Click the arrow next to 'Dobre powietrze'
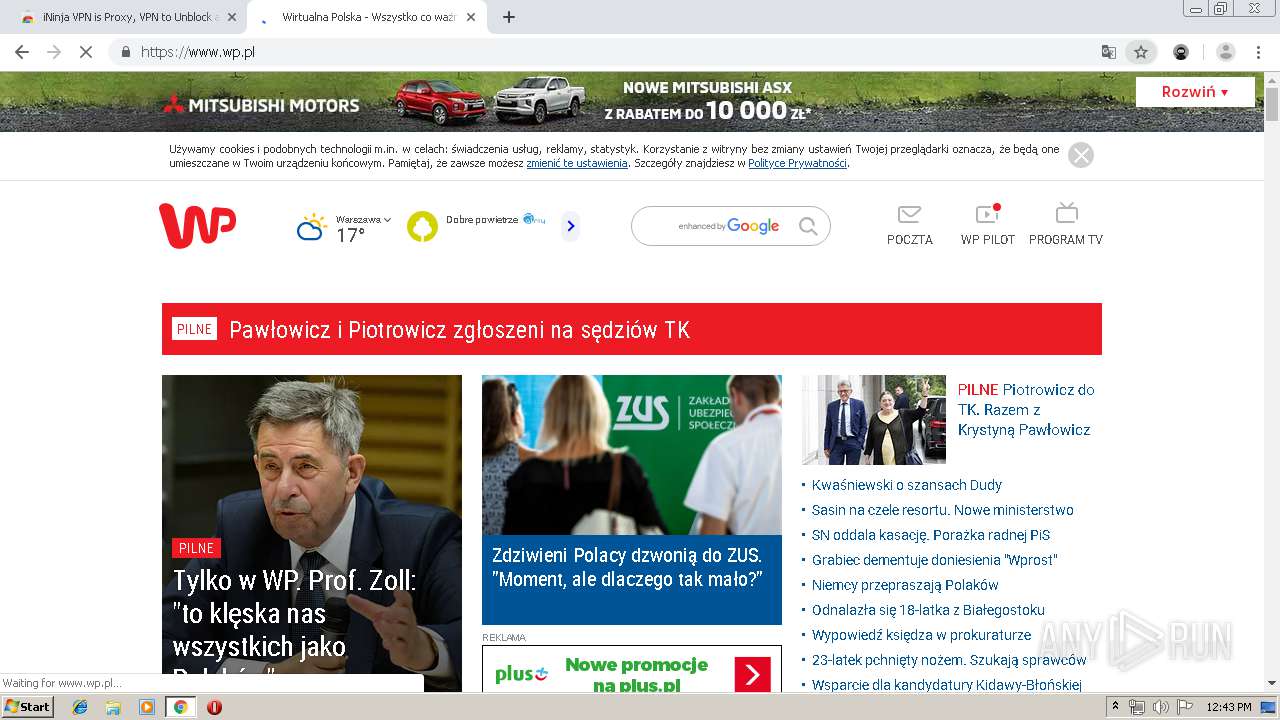 coord(571,226)
